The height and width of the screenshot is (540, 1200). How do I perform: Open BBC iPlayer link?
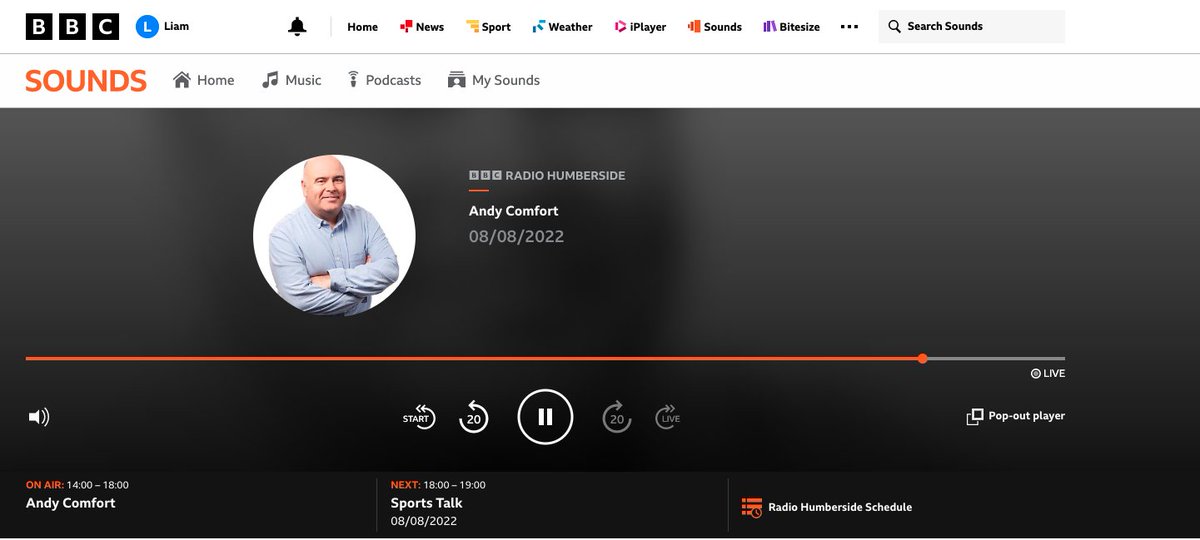(640, 27)
